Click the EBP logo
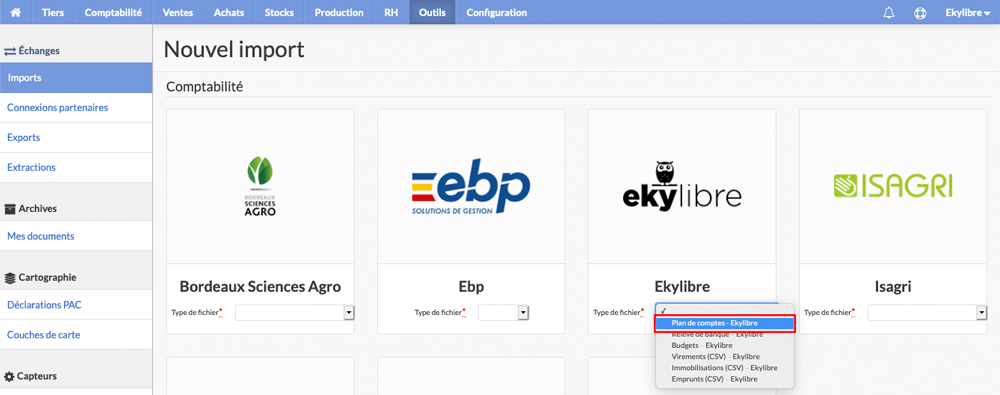Viewport: 1000px width, 395px height. click(x=471, y=186)
